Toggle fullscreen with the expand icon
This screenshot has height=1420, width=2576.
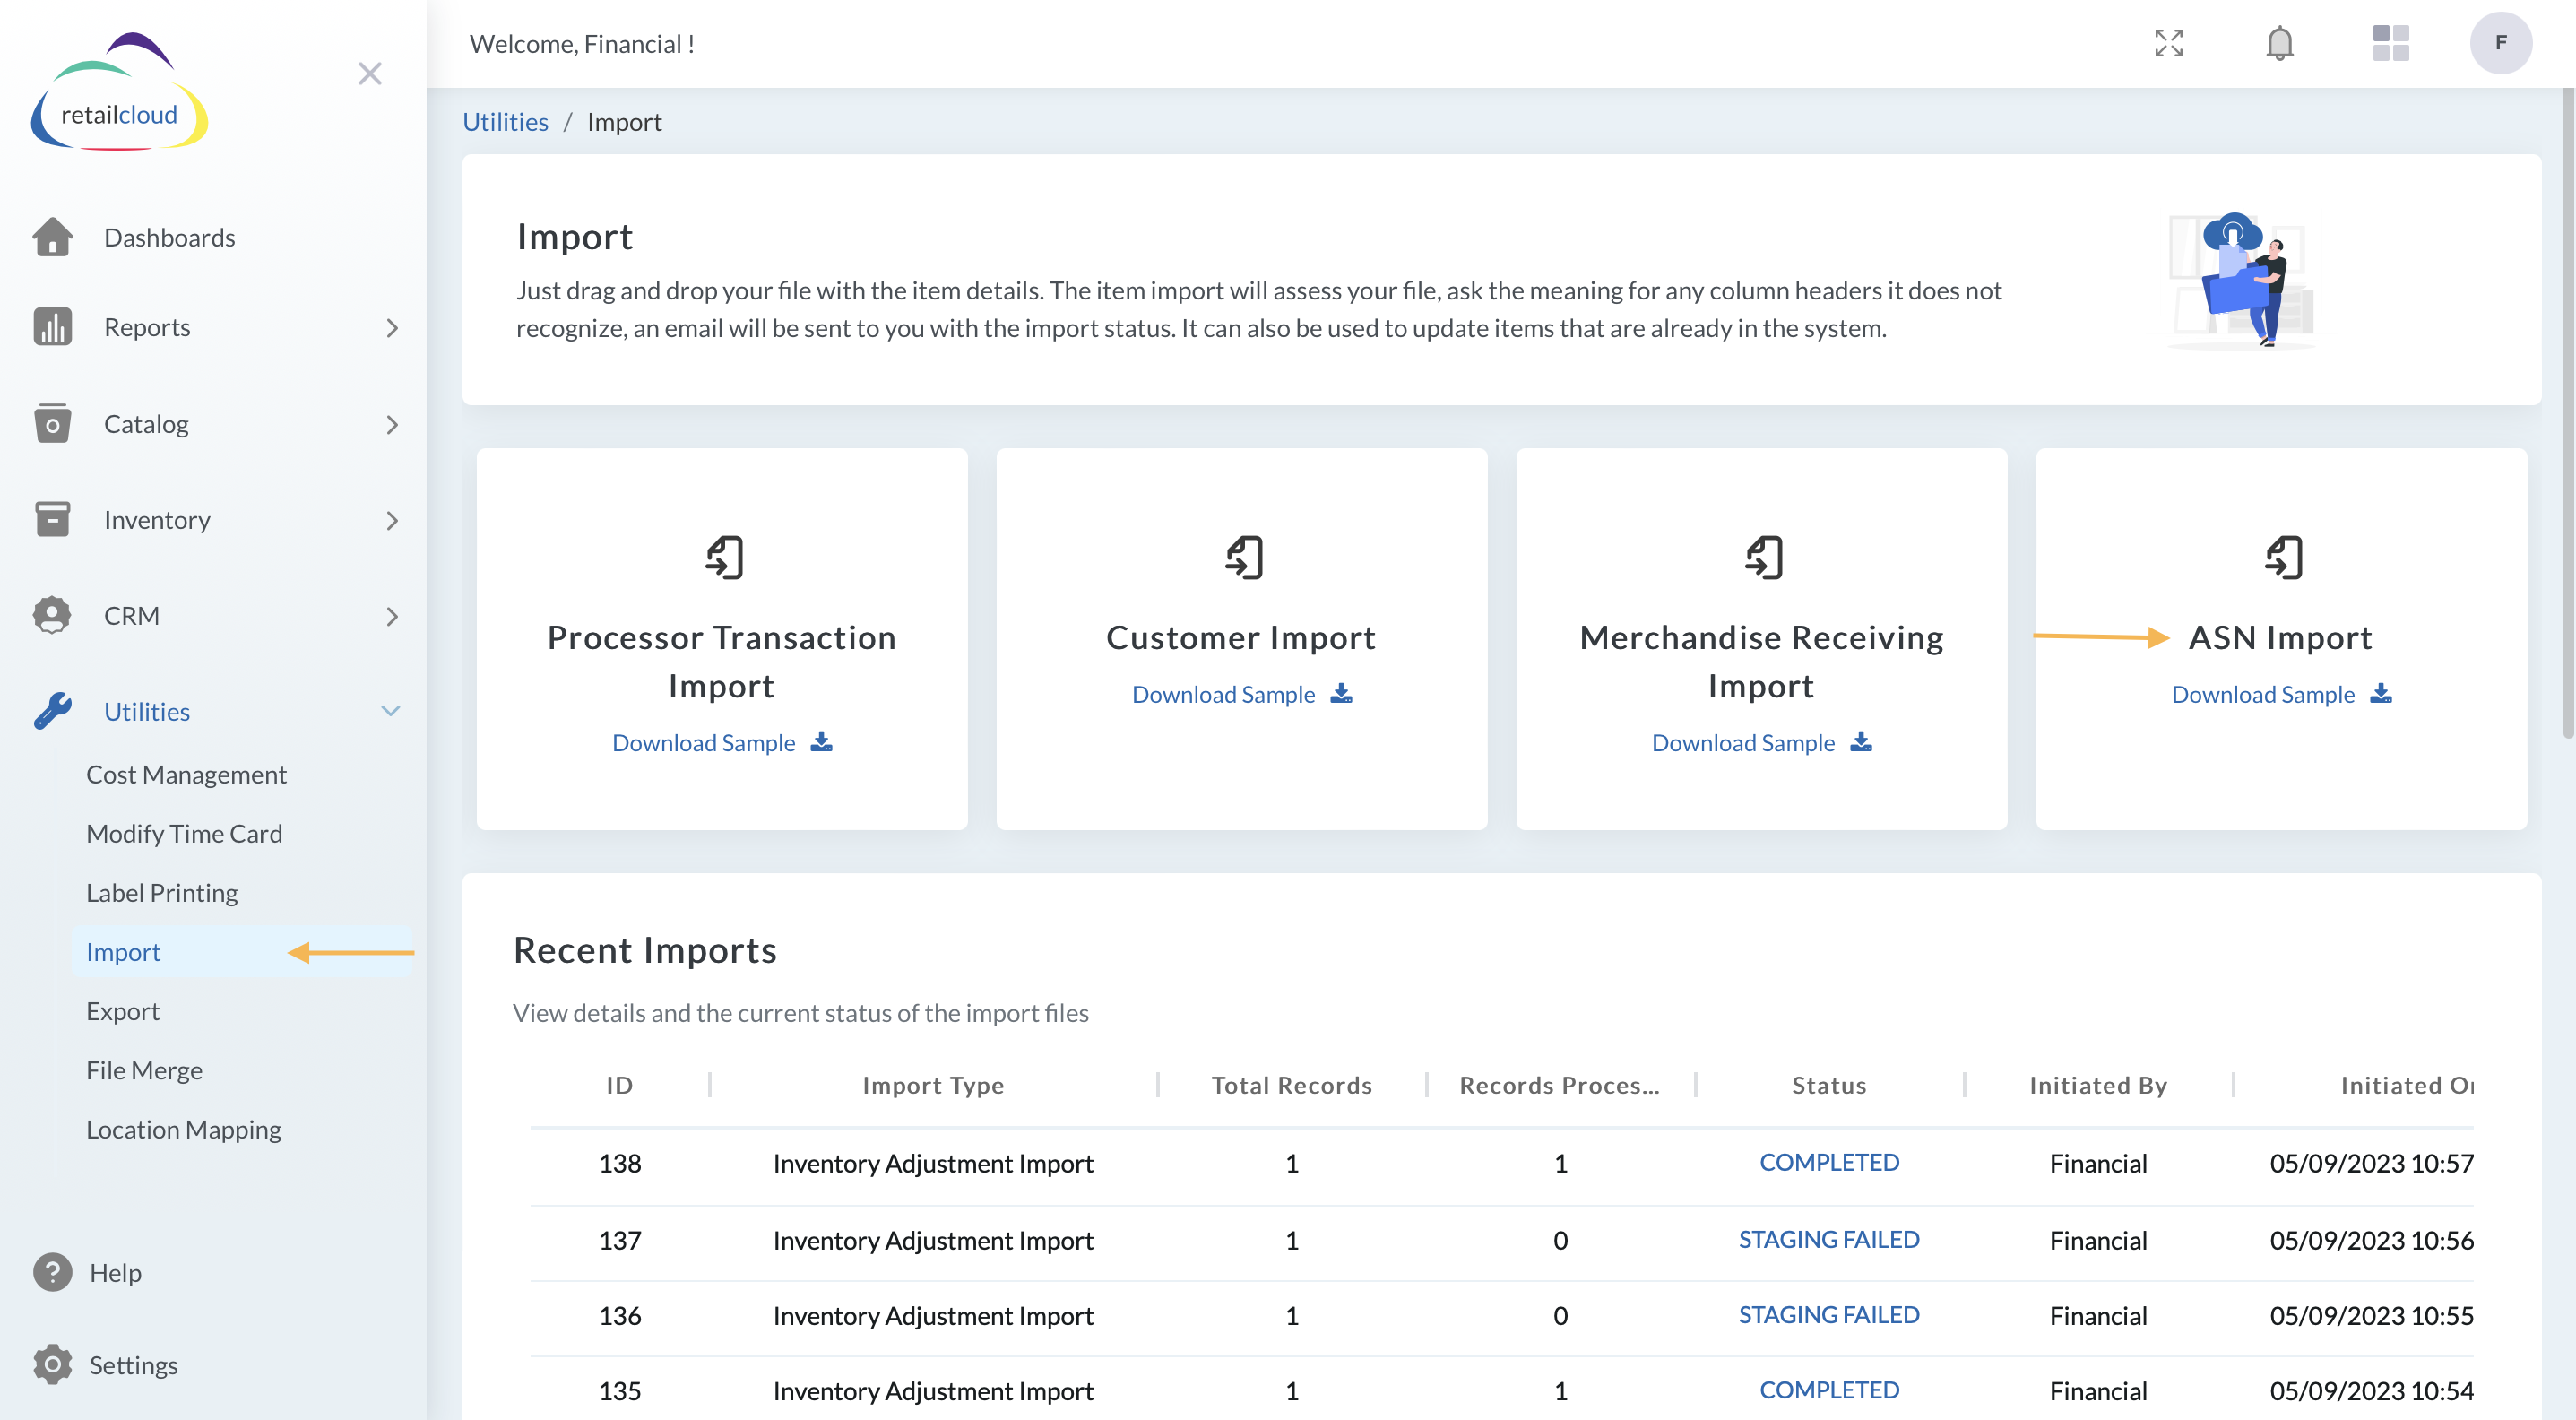tap(2168, 43)
